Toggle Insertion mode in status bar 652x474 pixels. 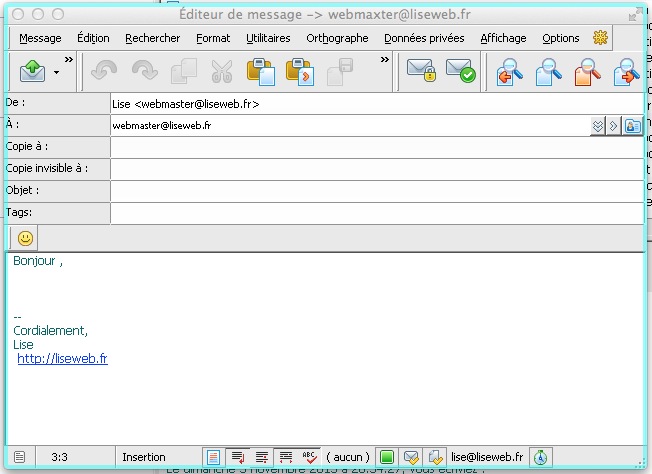[x=144, y=457]
